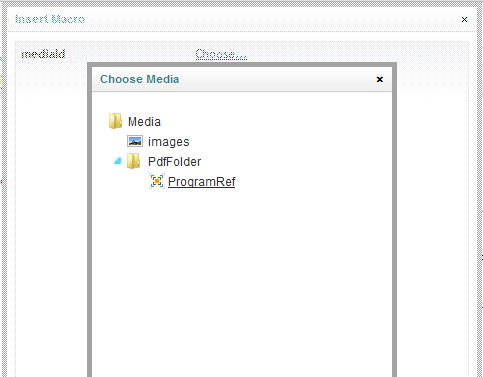Click the Choose Media header bar background
Screen dimensions: 483x377
(x=277, y=79)
